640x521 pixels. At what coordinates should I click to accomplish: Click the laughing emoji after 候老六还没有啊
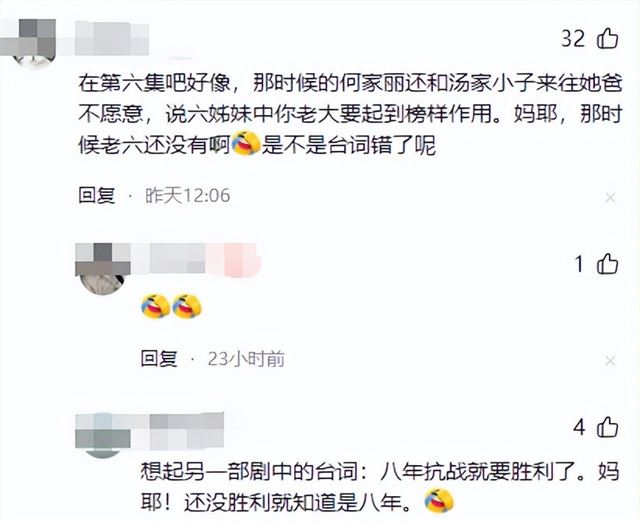pos(246,143)
